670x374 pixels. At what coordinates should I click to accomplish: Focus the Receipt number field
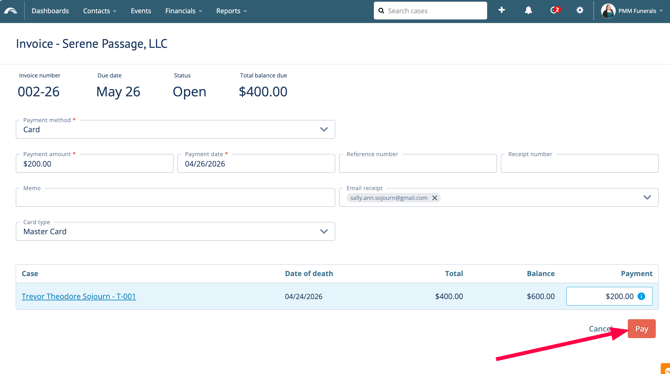tap(579, 163)
